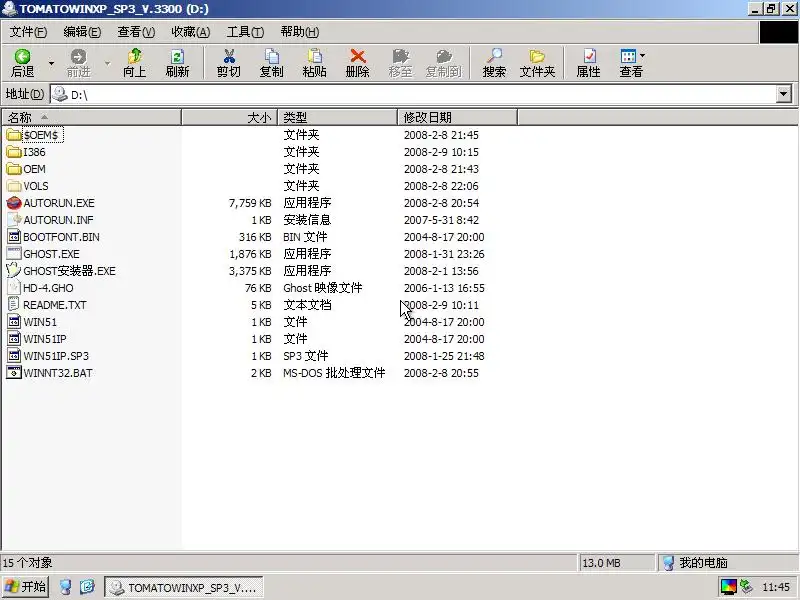Open the 帮助(H) menu
800x600 pixels.
coord(299,32)
